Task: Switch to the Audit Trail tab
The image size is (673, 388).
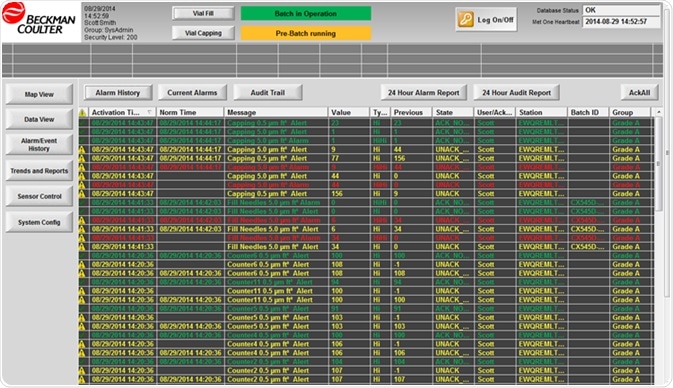Action: 268,93
